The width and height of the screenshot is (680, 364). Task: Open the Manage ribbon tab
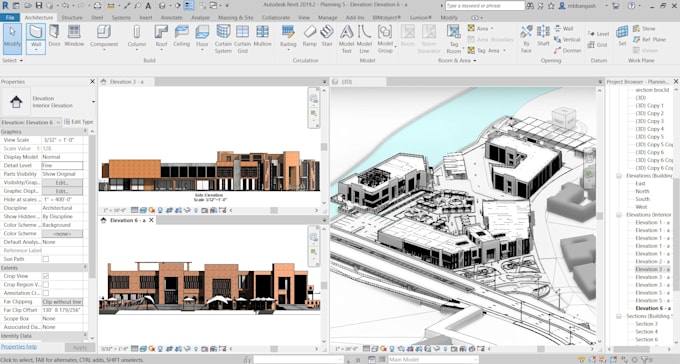coord(327,17)
